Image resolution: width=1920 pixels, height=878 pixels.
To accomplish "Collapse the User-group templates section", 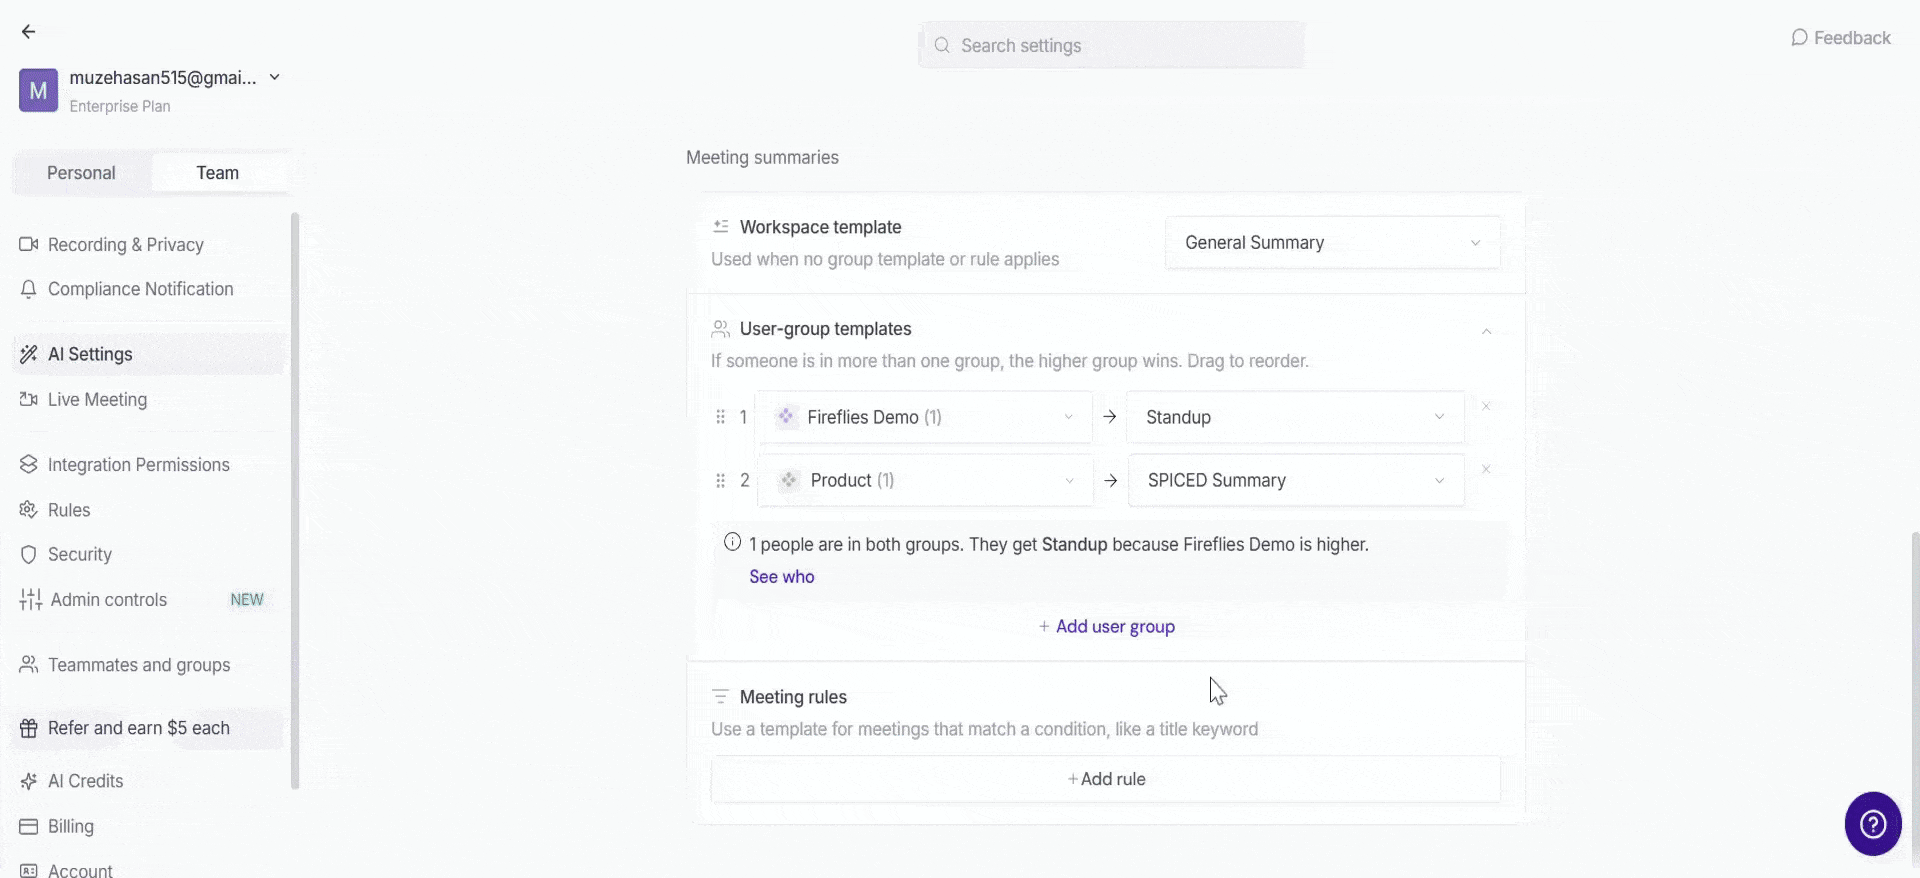I will click(1486, 331).
